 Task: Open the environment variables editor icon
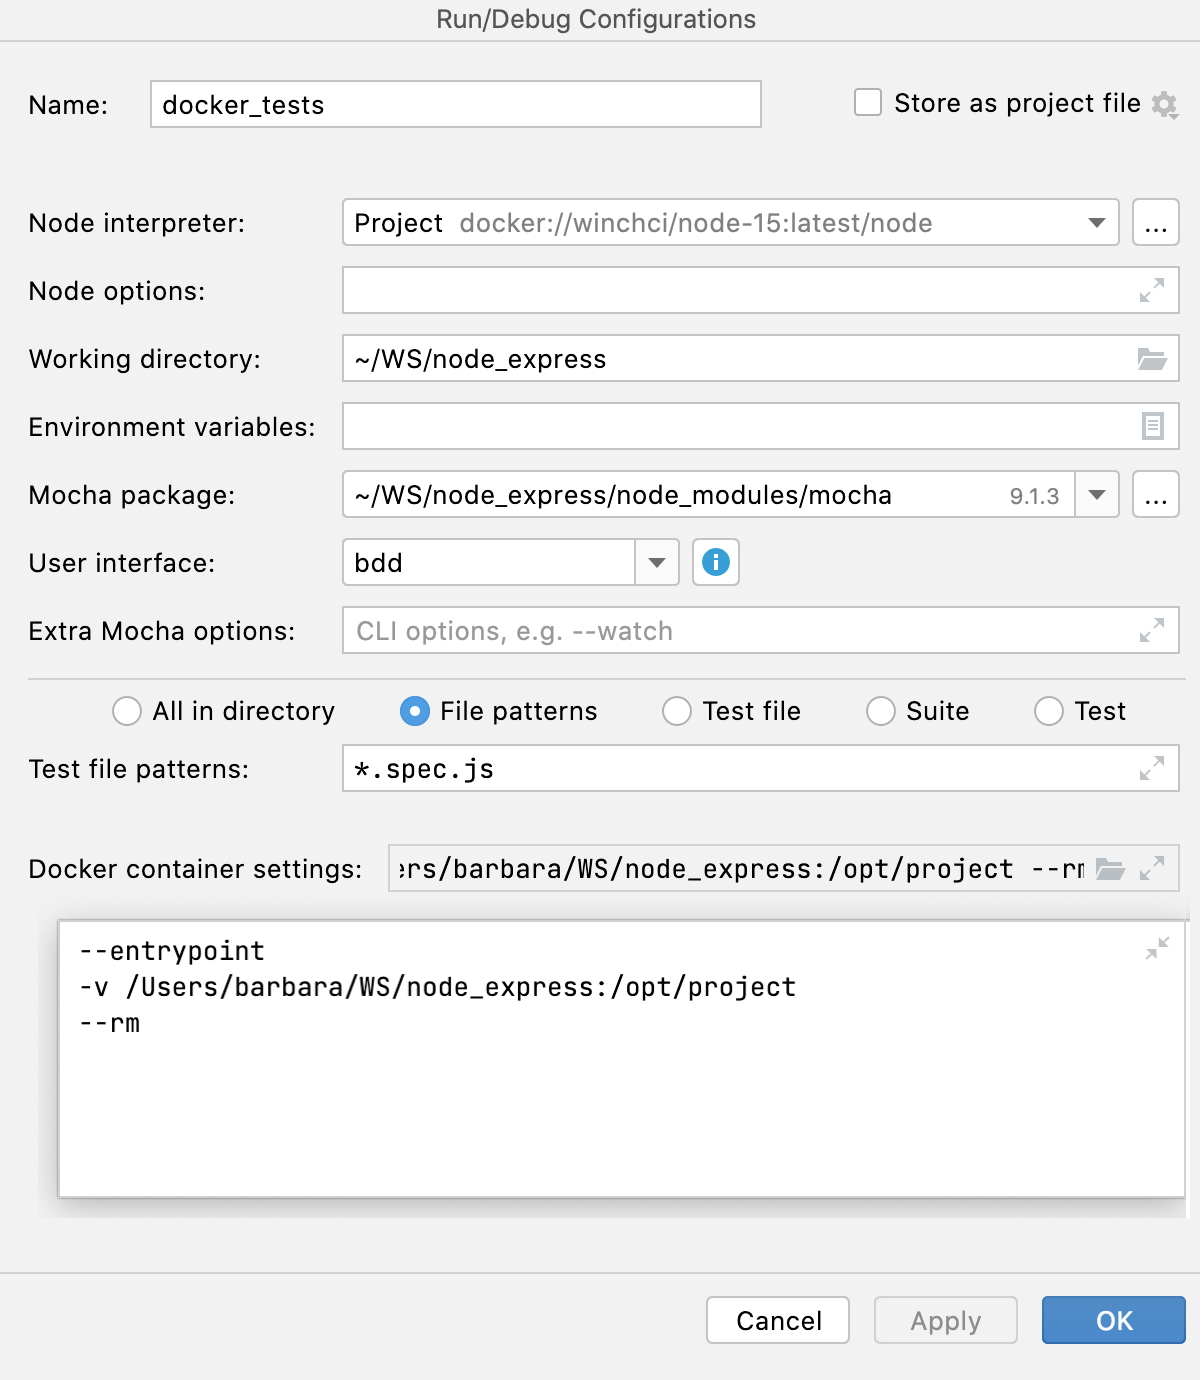[1154, 426]
